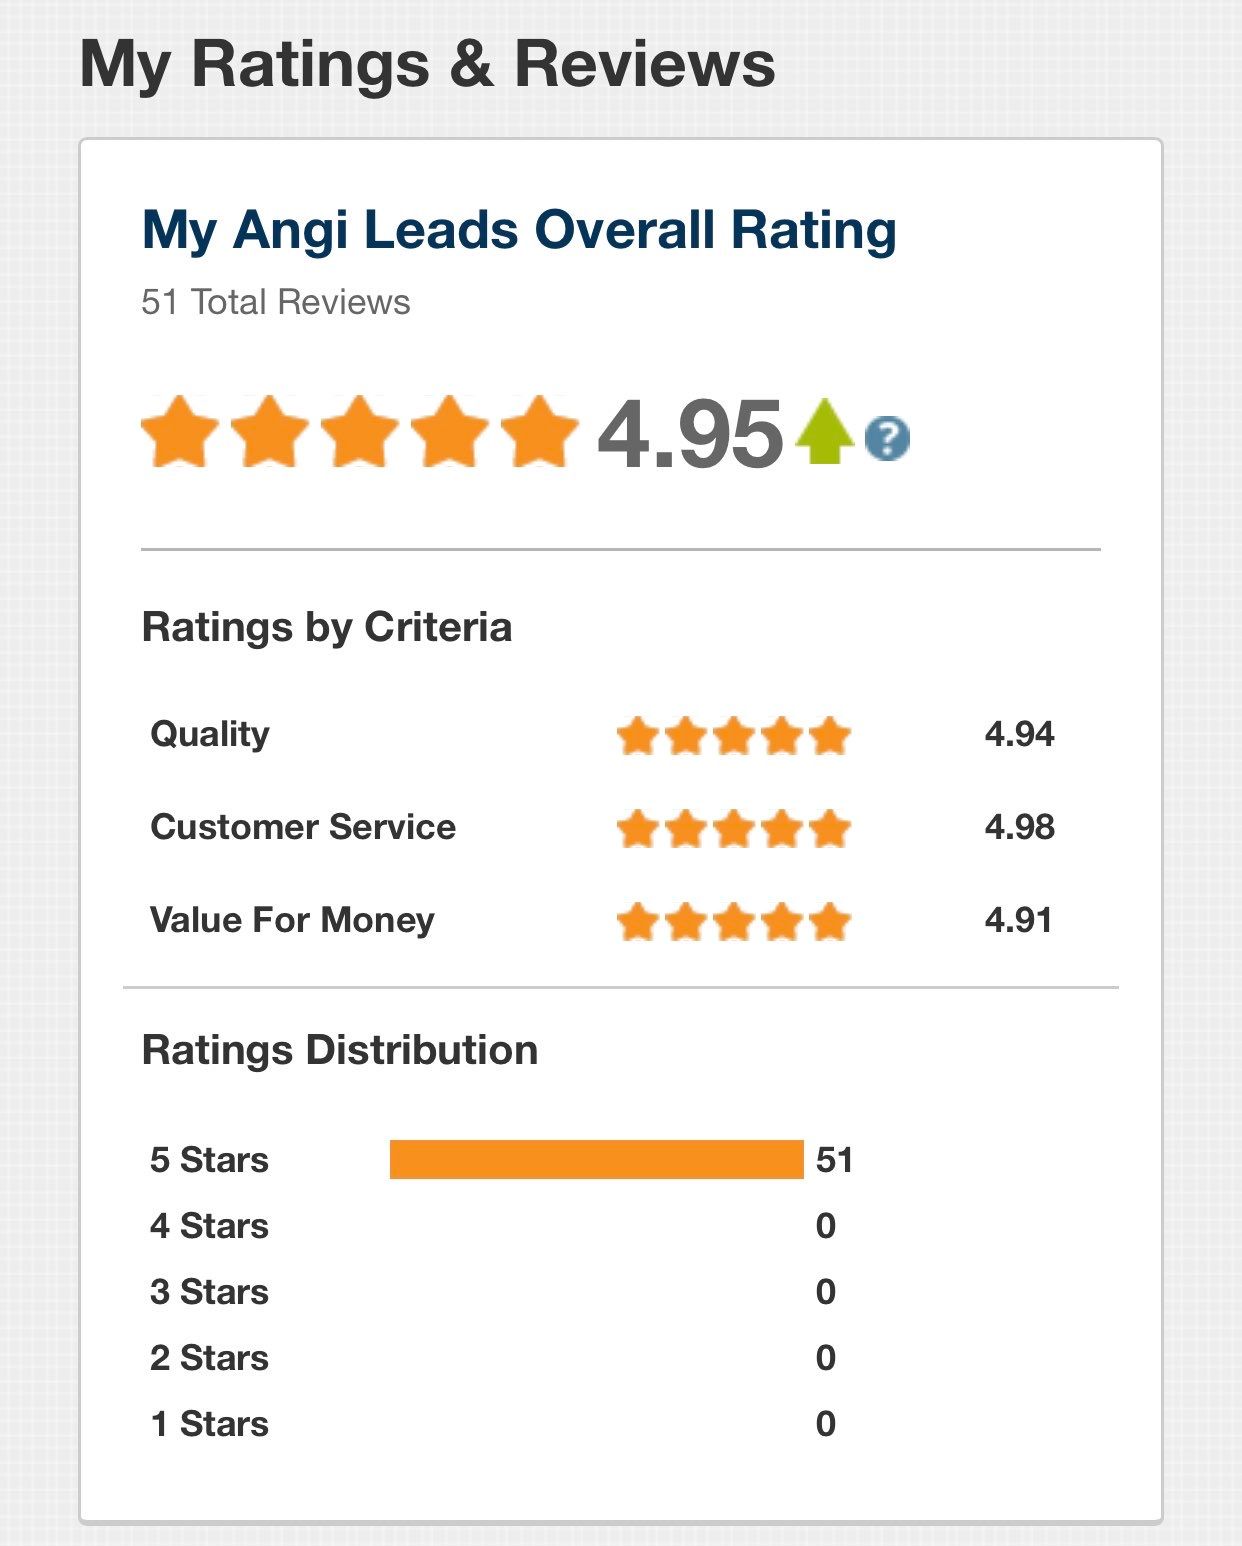Click the Quality star rating icons
Viewport: 1242px width, 1546px height.
(x=734, y=736)
